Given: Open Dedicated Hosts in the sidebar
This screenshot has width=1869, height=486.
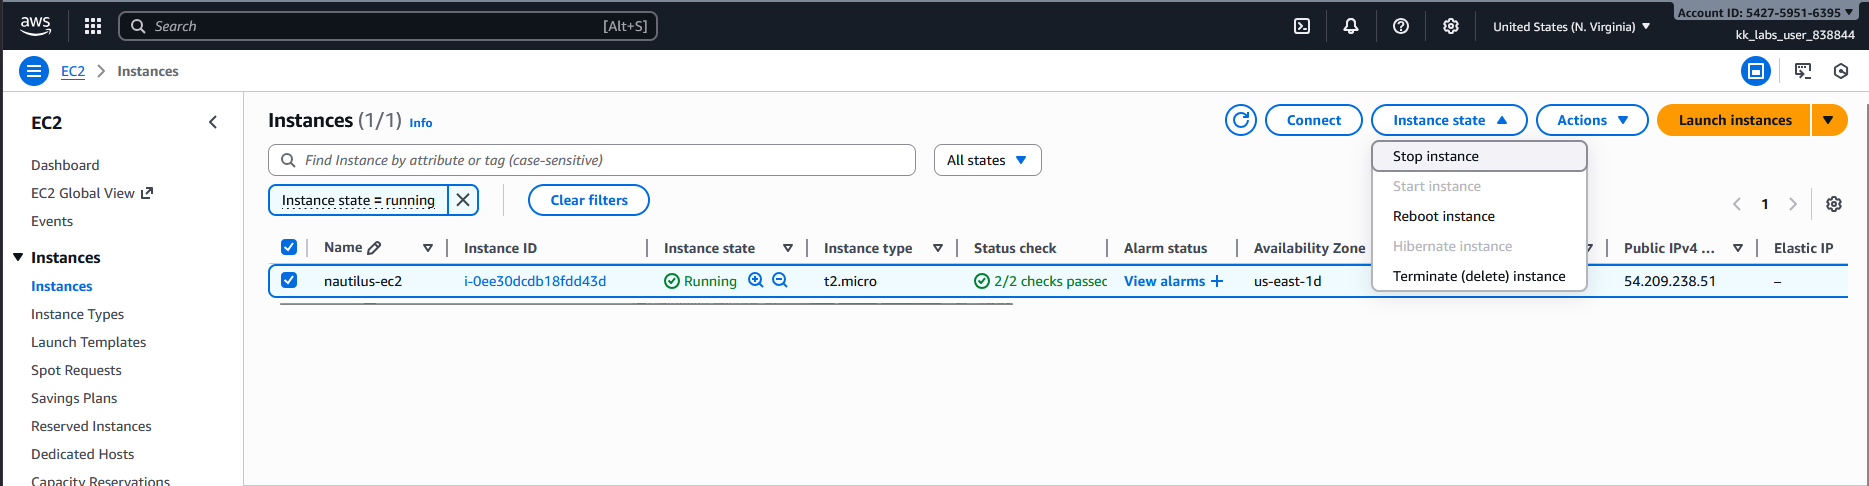Looking at the screenshot, I should (x=82, y=454).
